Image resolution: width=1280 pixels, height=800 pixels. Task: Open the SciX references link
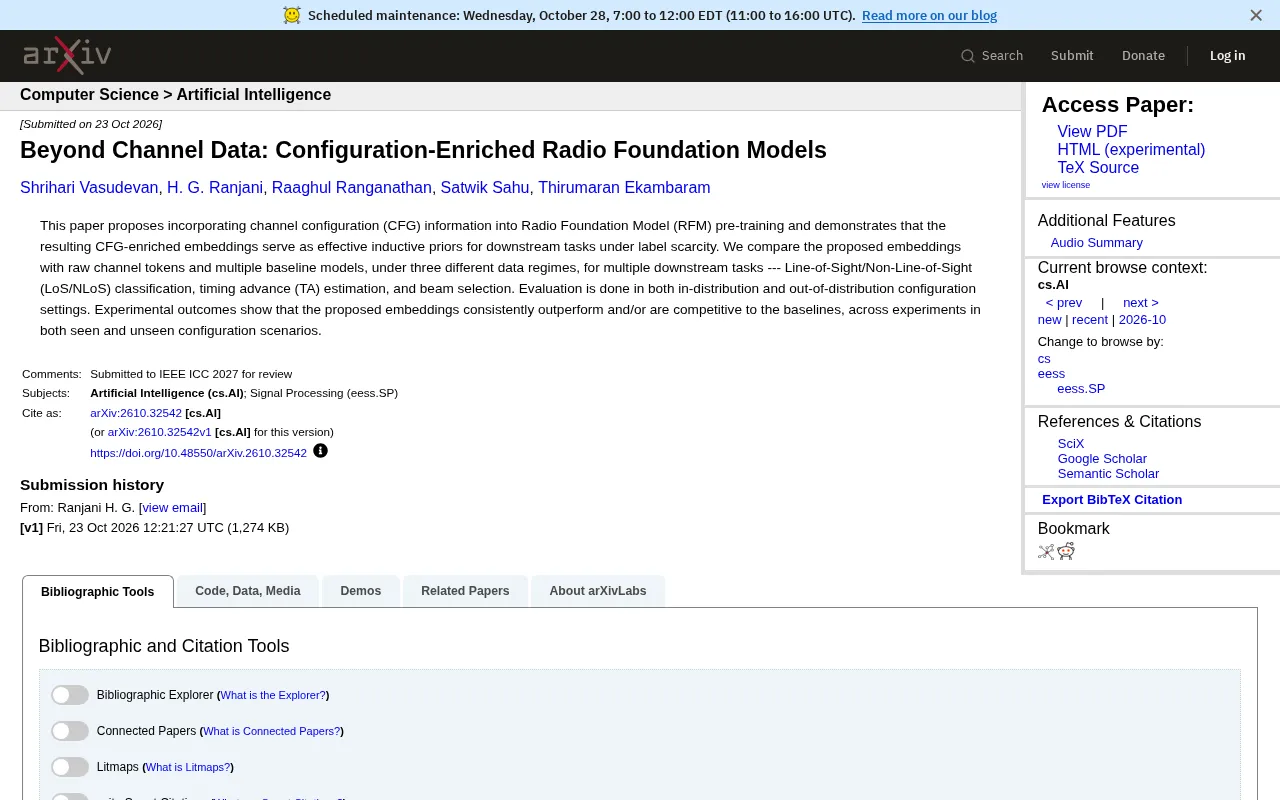tap(1071, 444)
